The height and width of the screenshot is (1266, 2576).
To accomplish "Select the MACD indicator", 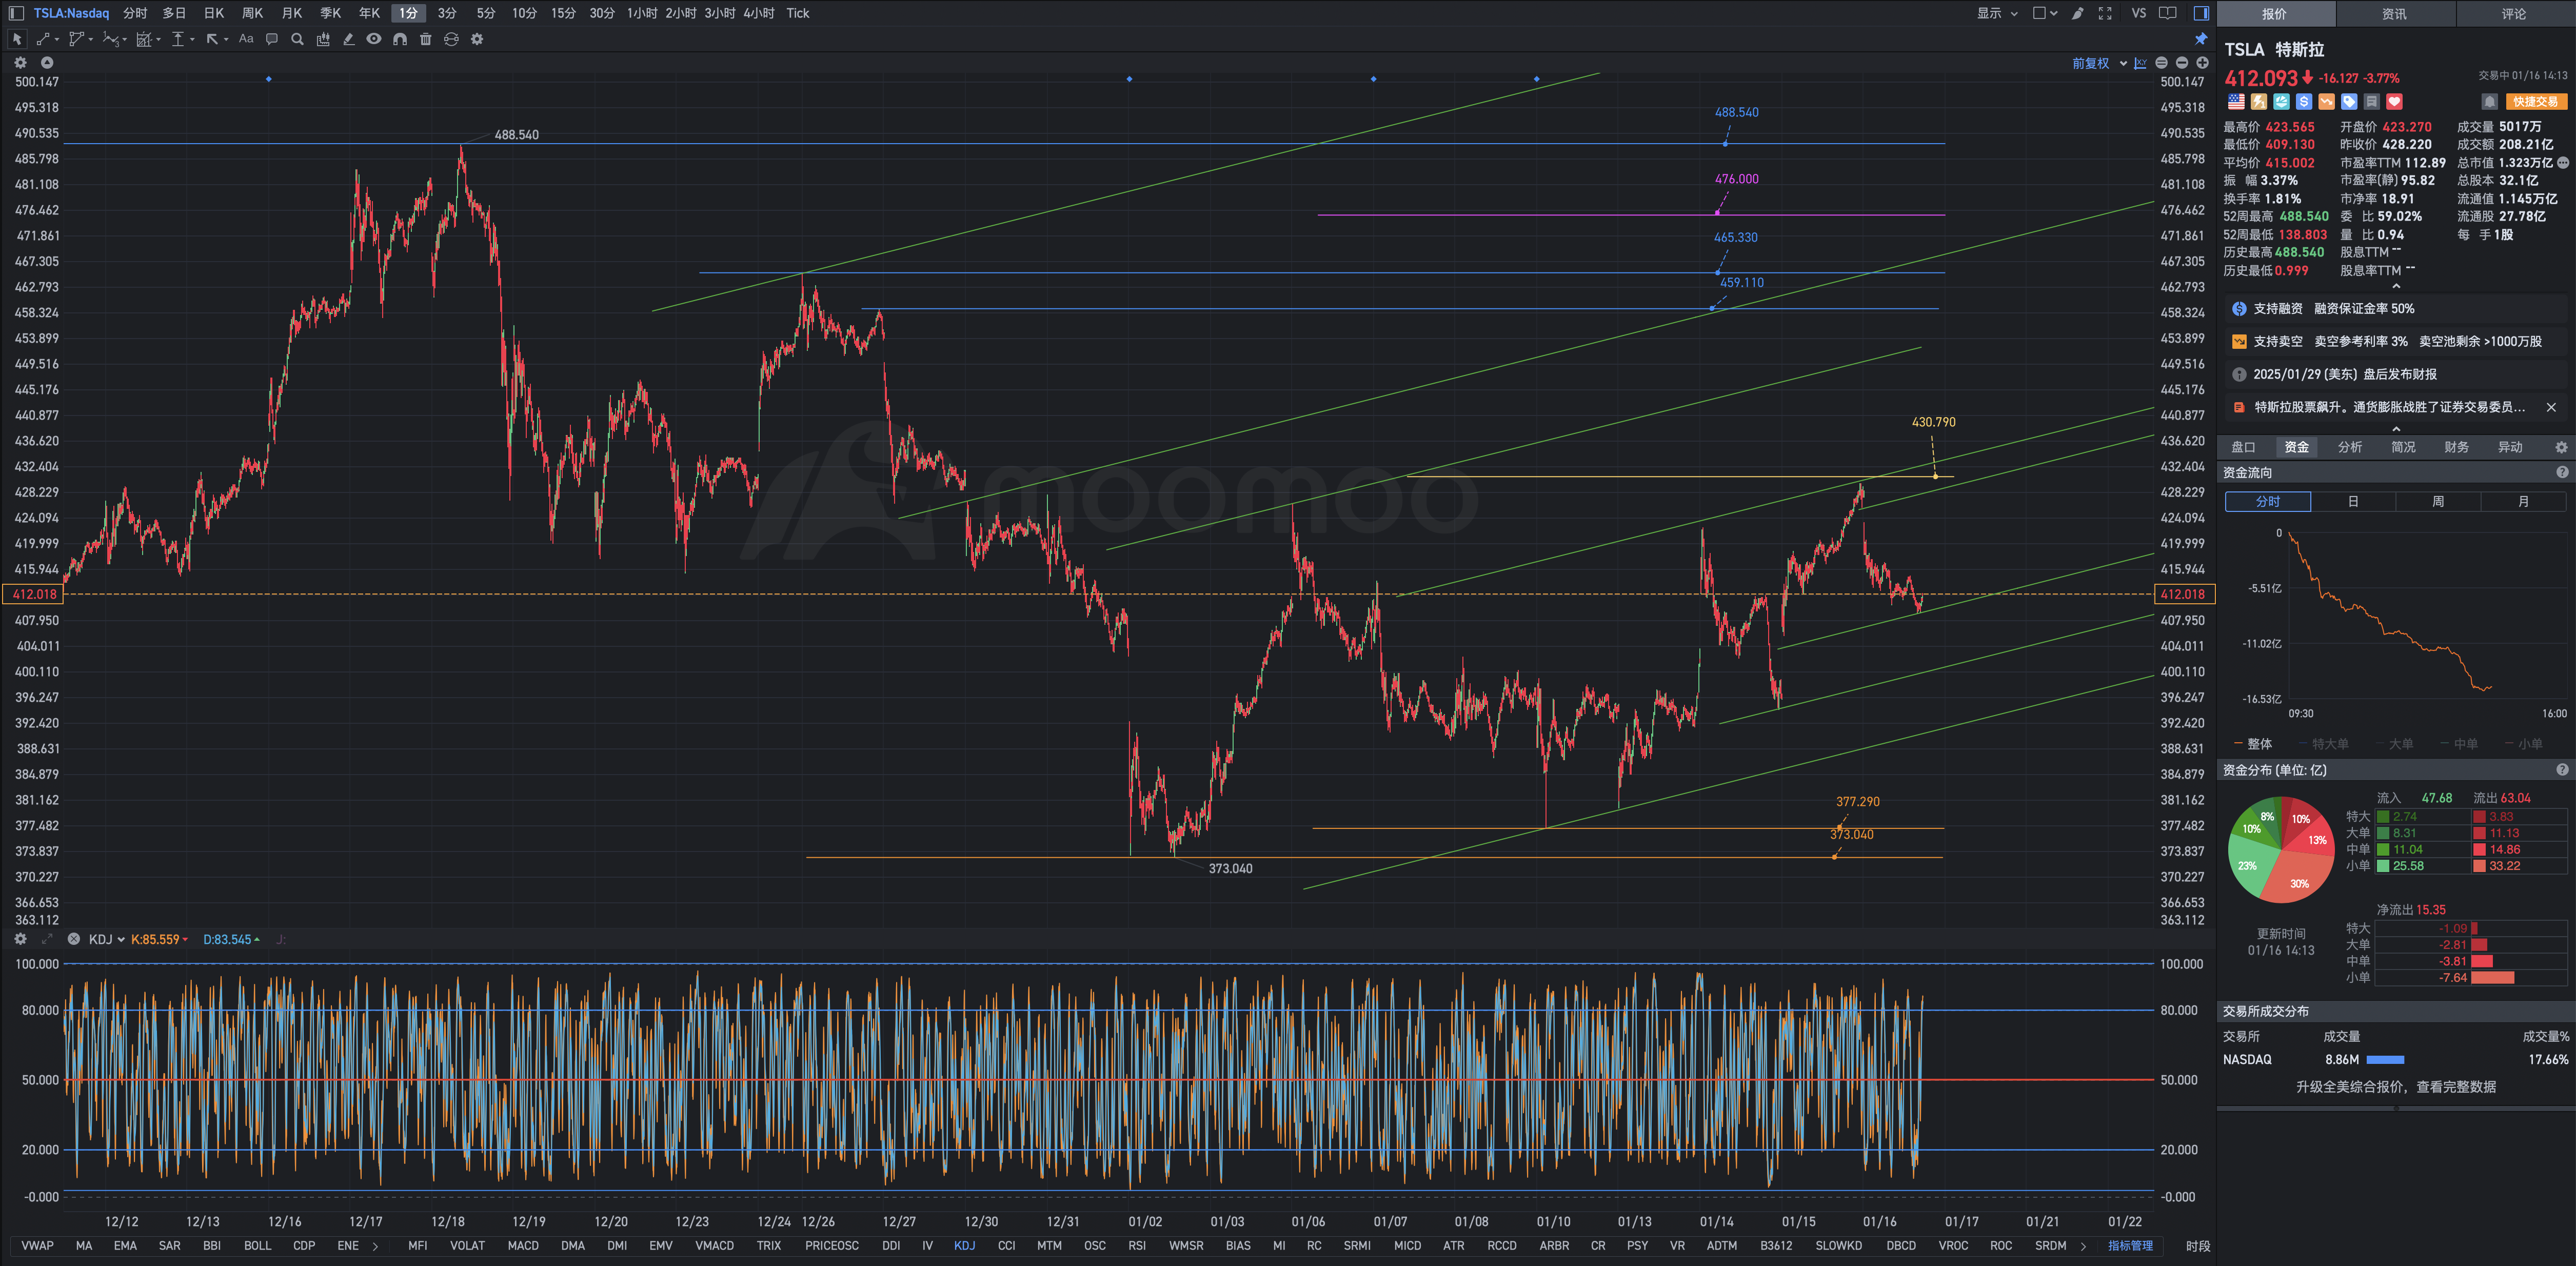I will click(x=523, y=1246).
